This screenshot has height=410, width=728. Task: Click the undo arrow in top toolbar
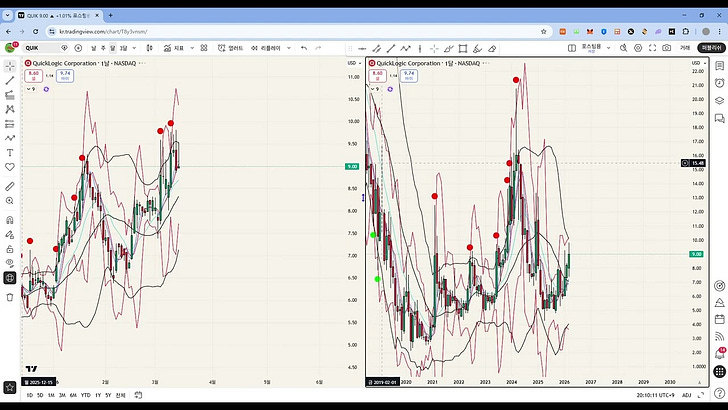click(x=304, y=48)
